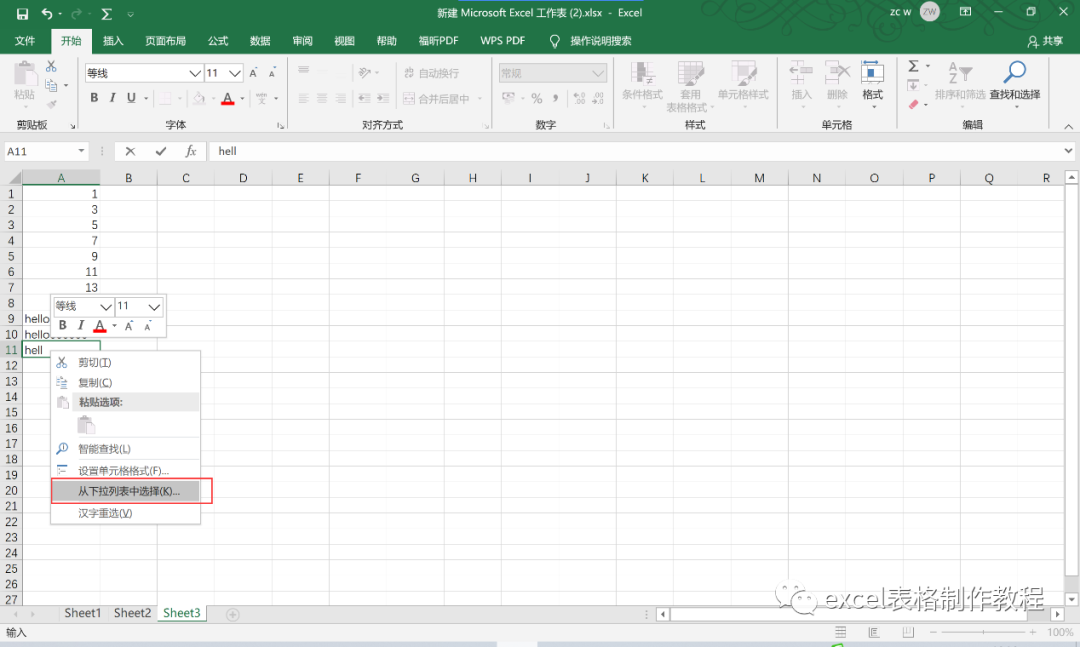Click the Wrap Text (自动换行) button
The height and width of the screenshot is (647, 1080).
(432, 73)
